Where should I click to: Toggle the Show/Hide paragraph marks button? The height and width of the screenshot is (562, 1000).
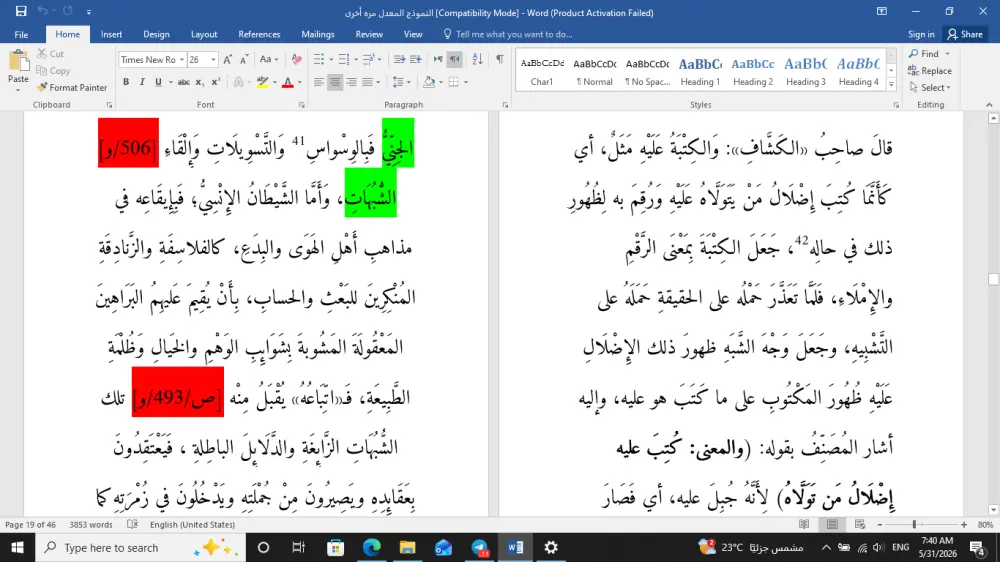pos(500,59)
